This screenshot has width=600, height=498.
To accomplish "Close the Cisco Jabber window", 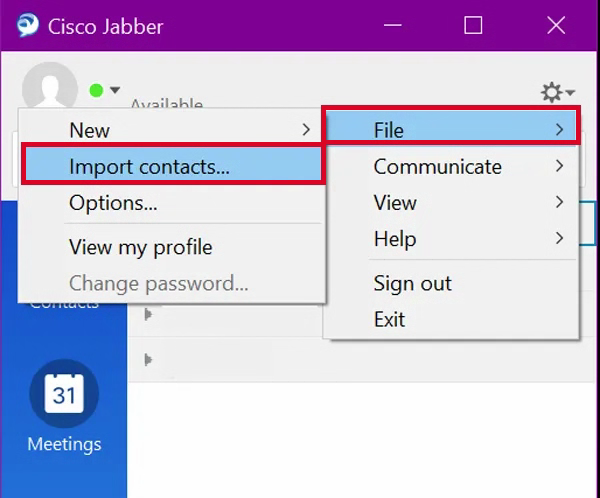I will (556, 26).
